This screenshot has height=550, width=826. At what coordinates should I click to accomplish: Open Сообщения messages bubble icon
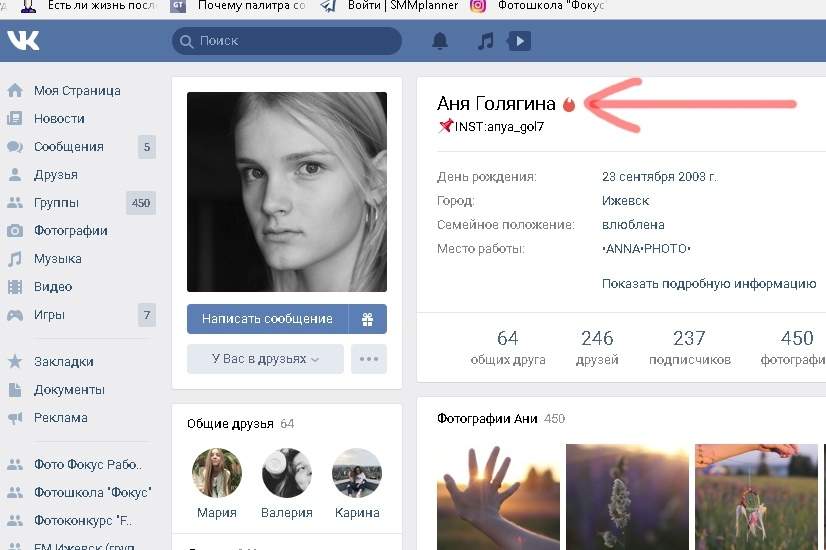(x=15, y=146)
